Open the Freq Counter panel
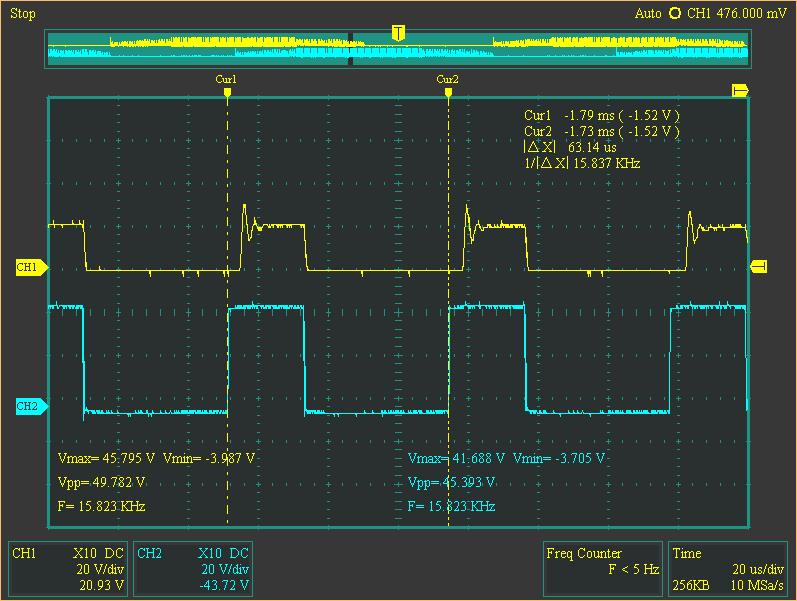The width and height of the screenshot is (797, 601). (601, 569)
